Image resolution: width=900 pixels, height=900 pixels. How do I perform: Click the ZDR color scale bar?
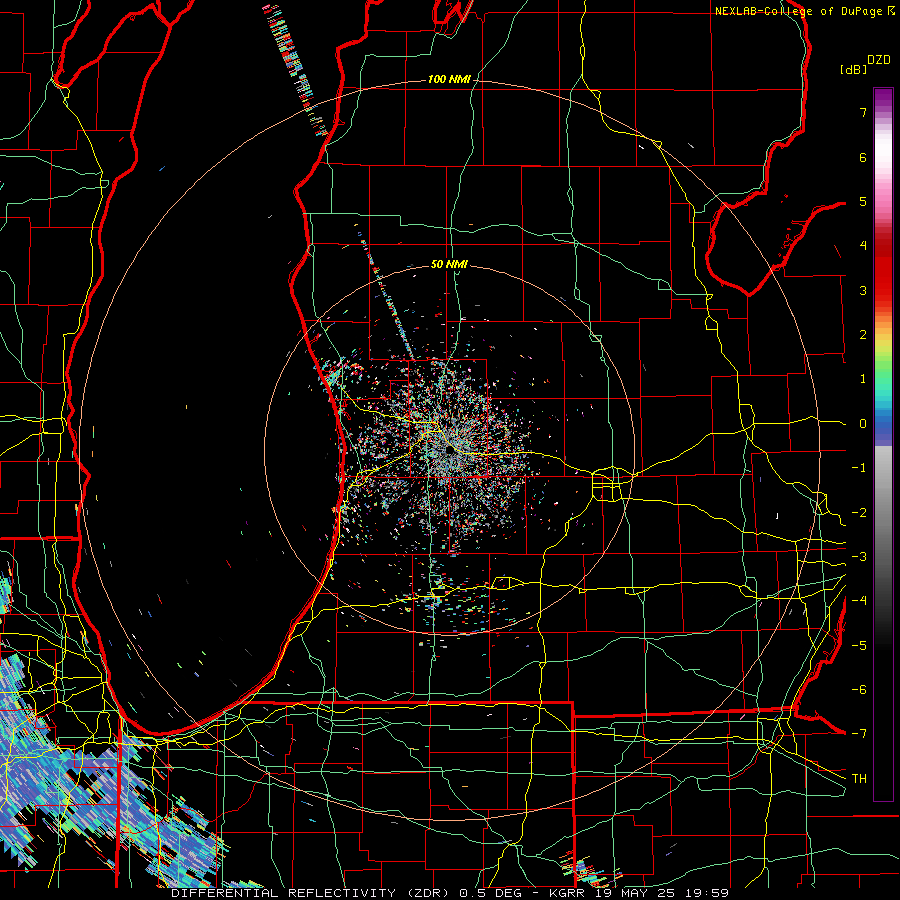pos(883,444)
